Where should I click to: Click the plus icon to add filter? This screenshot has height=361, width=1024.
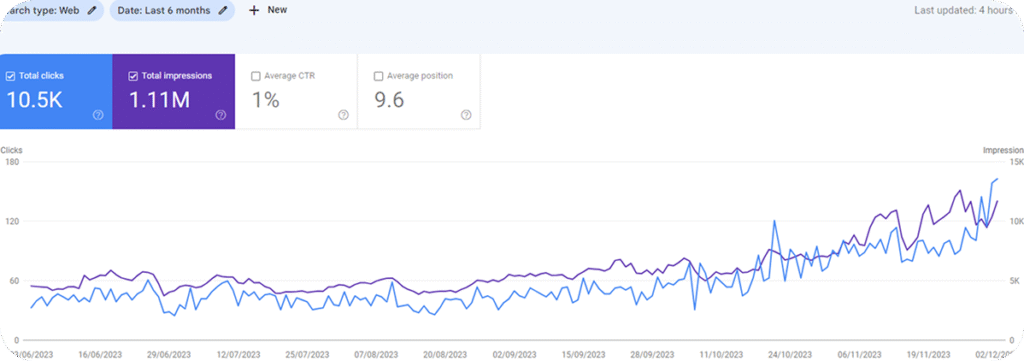tap(254, 10)
